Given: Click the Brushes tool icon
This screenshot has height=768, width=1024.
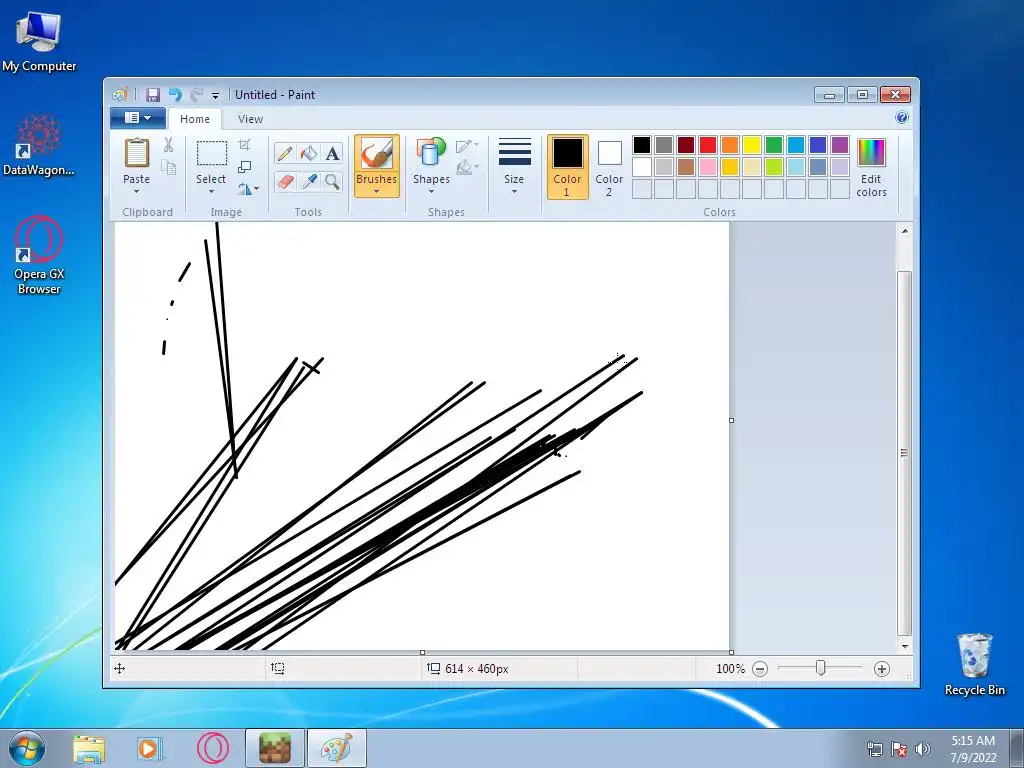Looking at the screenshot, I should pyautogui.click(x=377, y=154).
